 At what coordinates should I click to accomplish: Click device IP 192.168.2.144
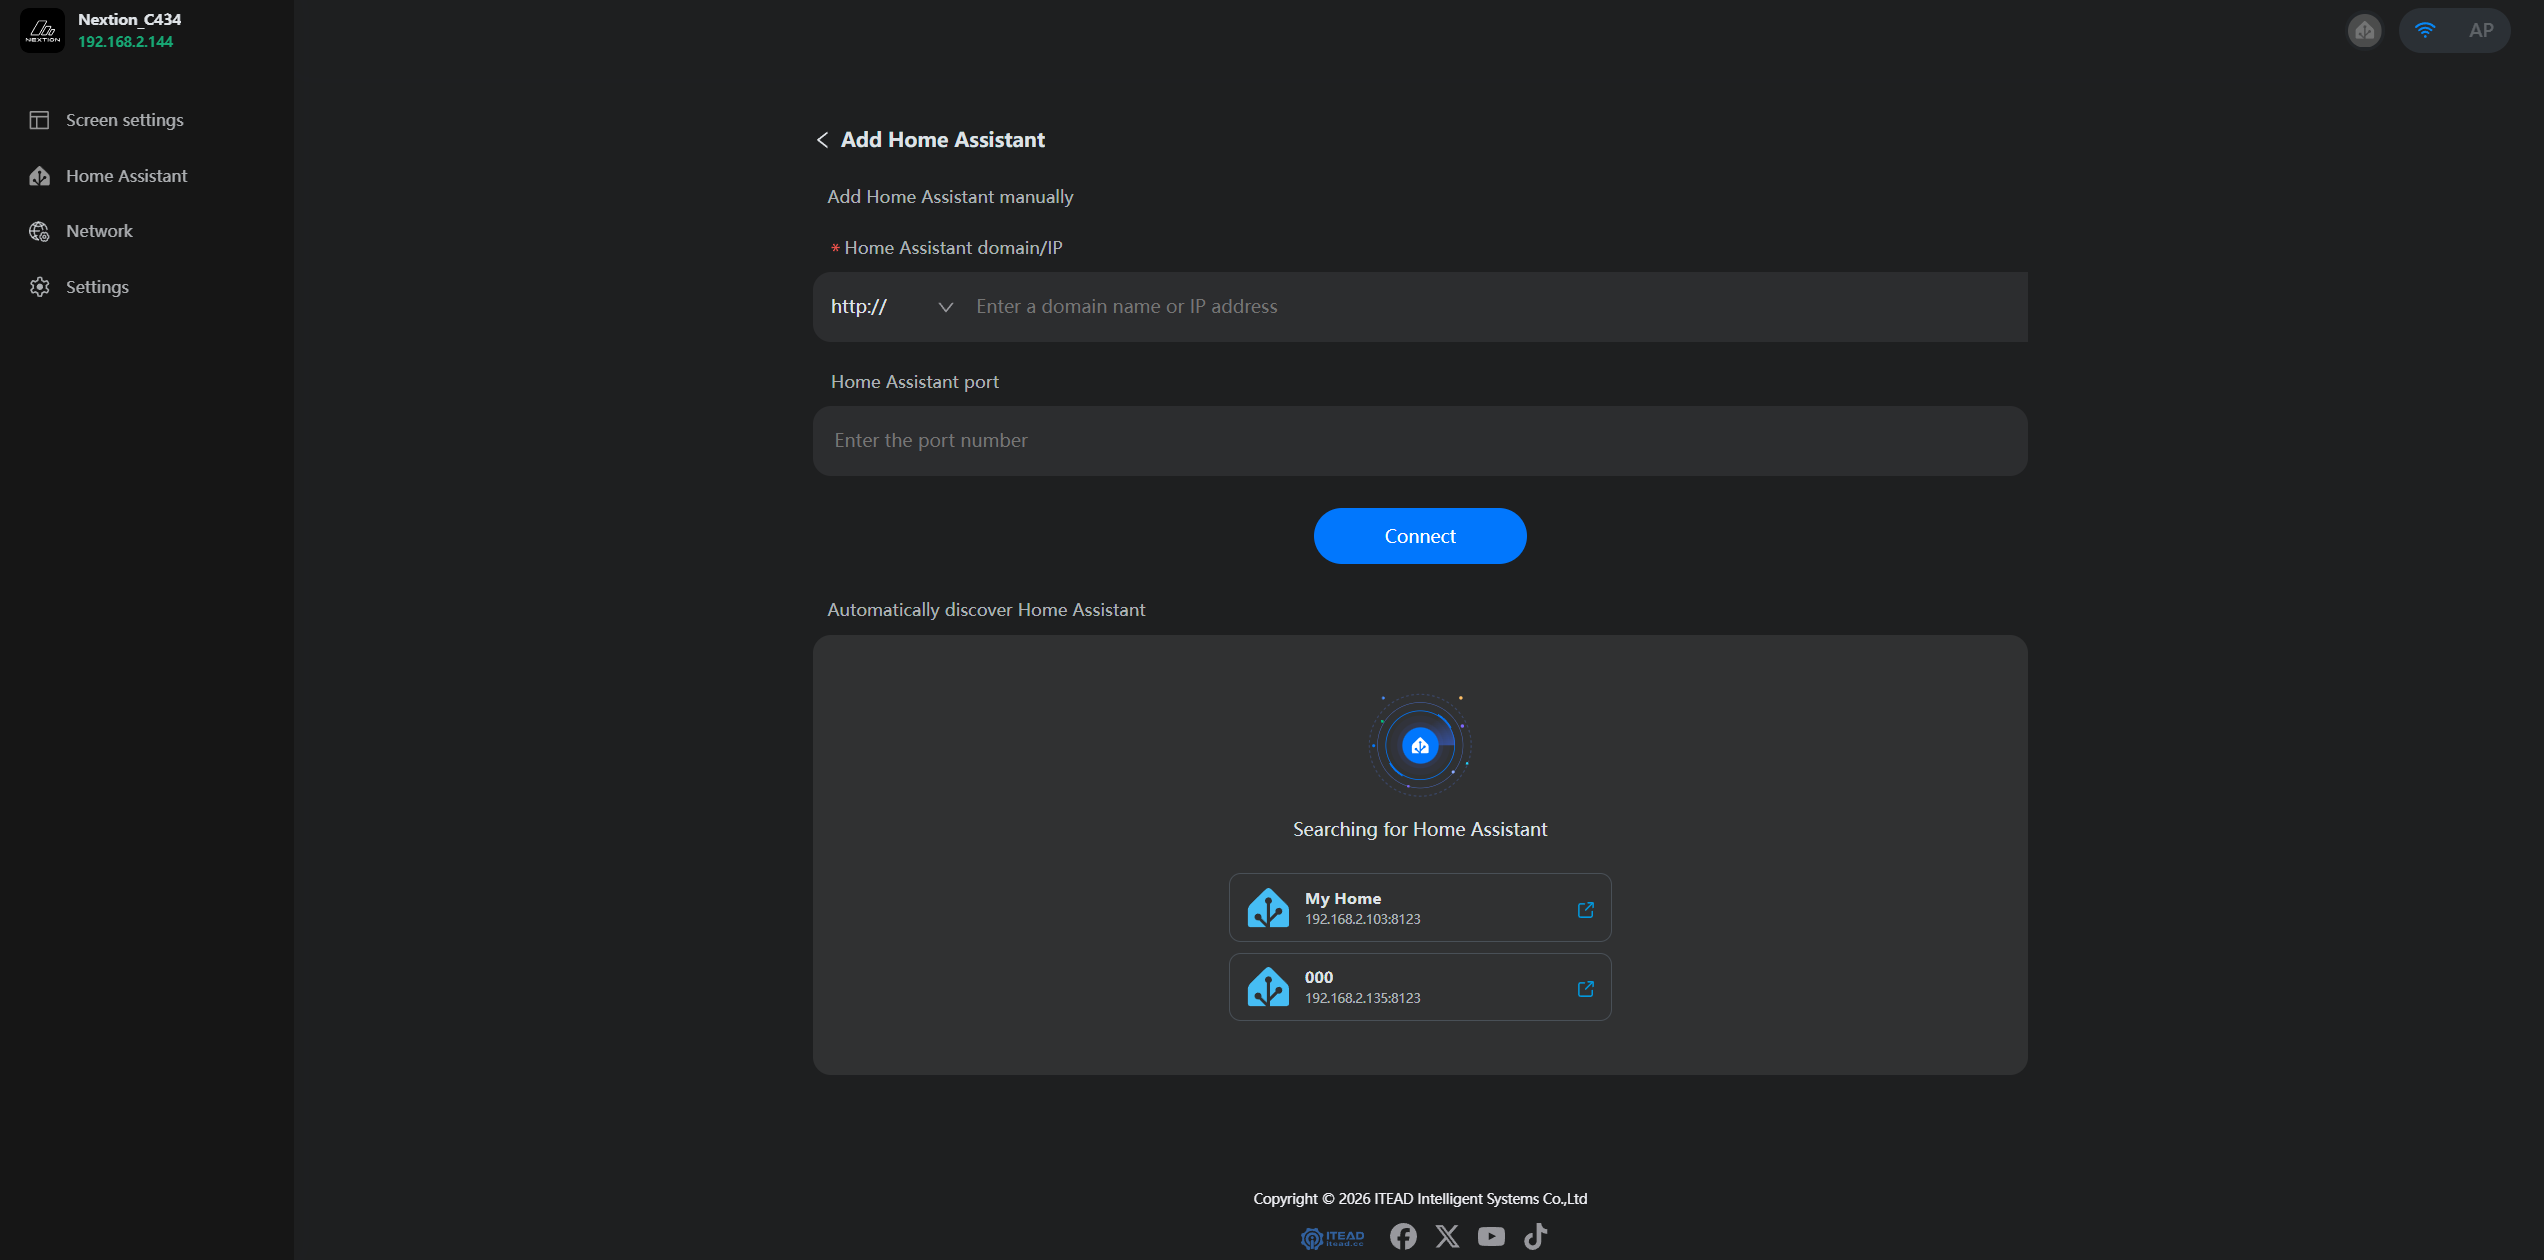(125, 42)
